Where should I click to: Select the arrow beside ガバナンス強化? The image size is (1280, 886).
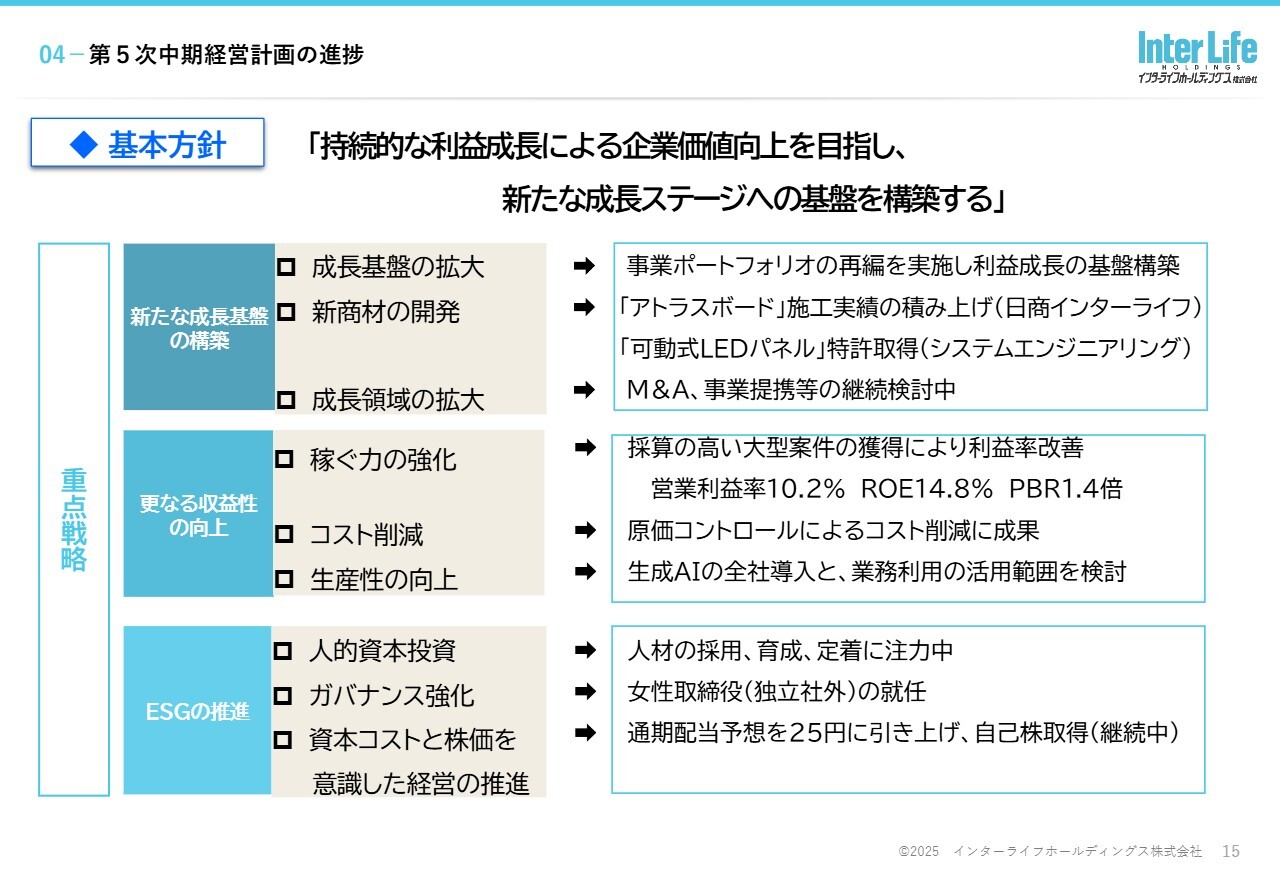[585, 691]
